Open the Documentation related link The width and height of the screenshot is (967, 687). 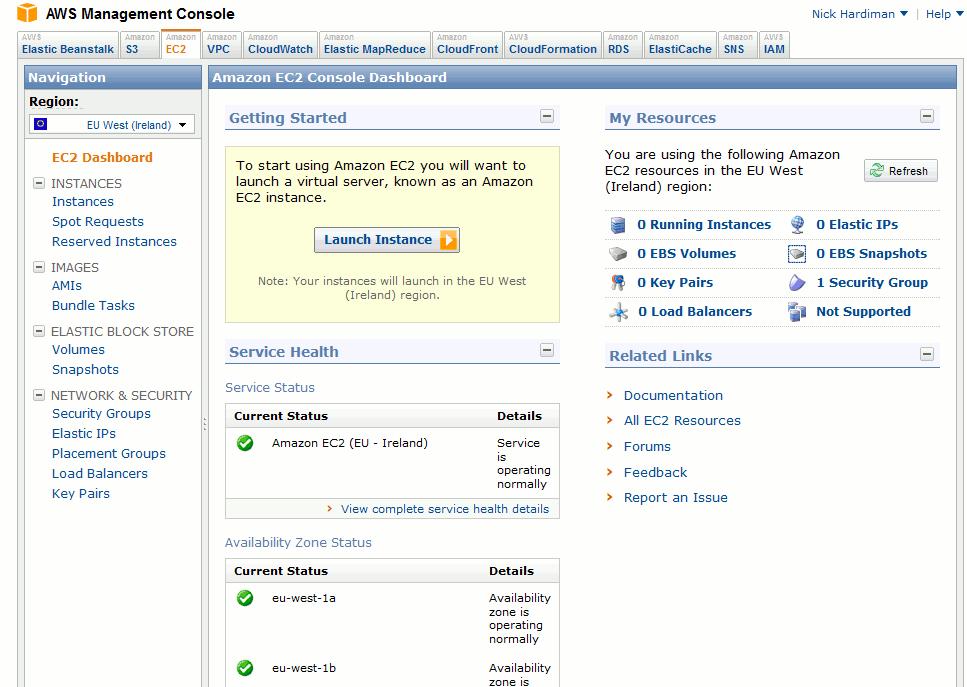point(673,395)
